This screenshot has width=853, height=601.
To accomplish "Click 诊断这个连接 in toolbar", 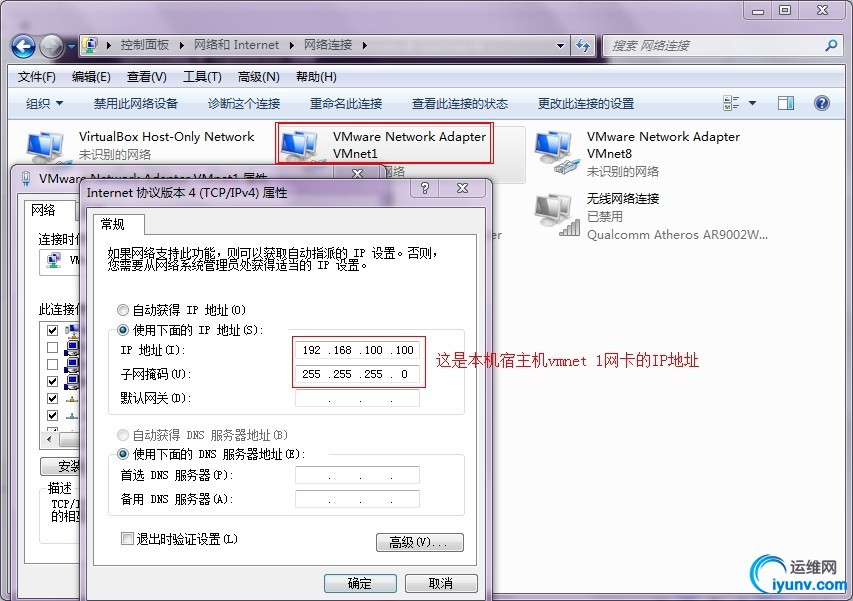I will click(x=244, y=103).
